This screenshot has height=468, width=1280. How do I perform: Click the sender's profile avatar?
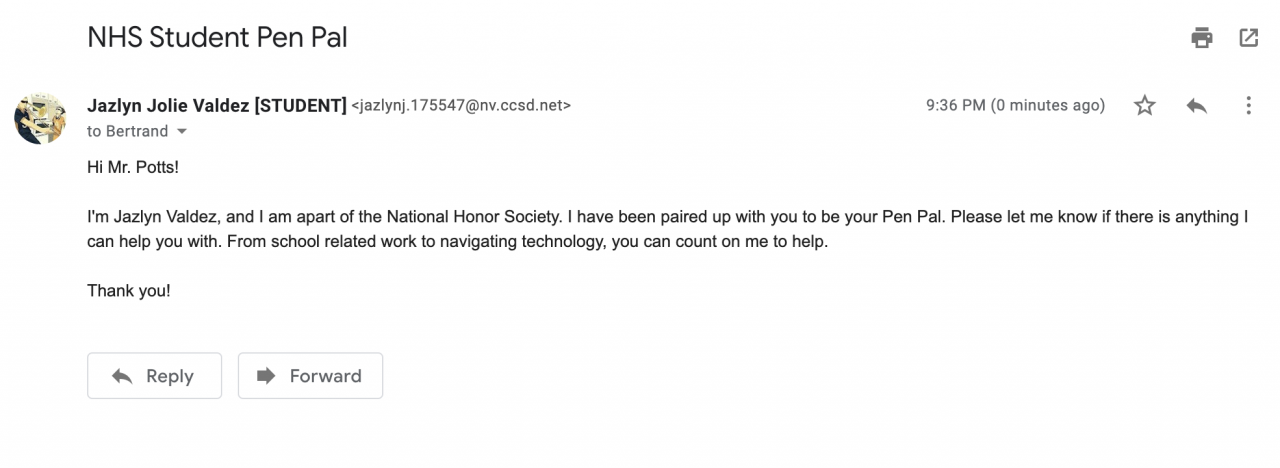pos(40,118)
